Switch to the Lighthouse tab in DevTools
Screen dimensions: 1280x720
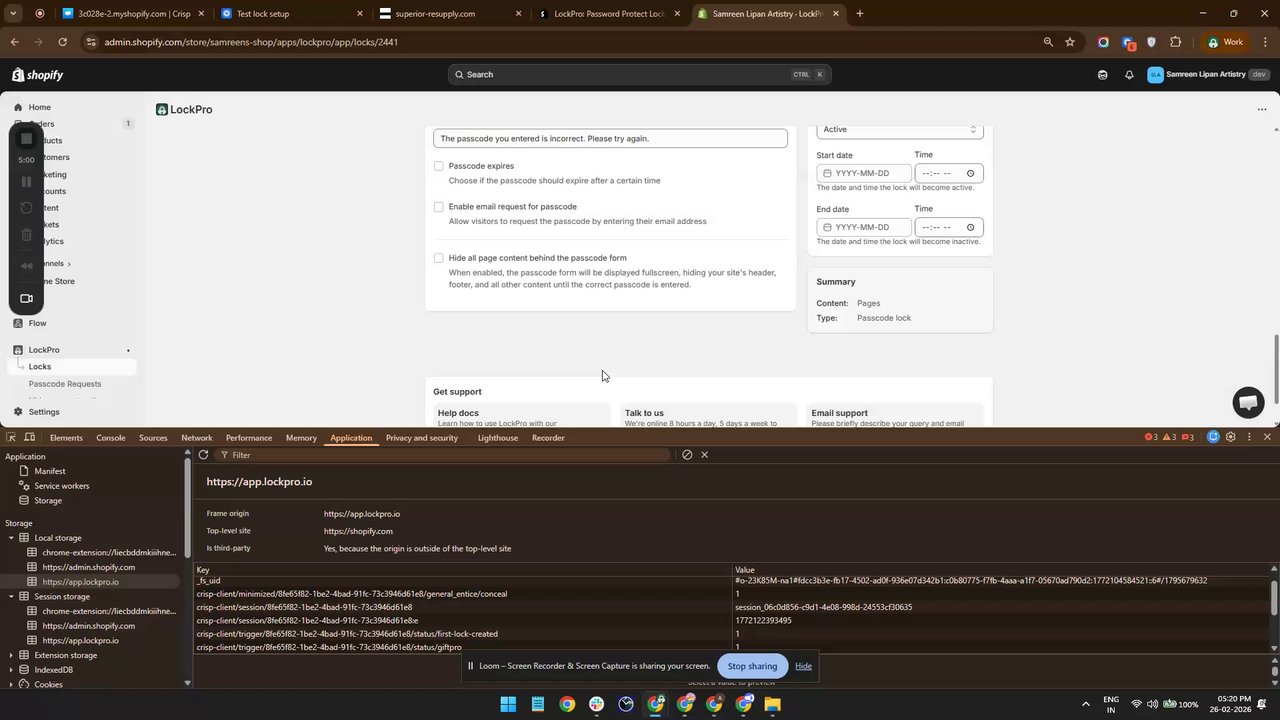point(498,438)
